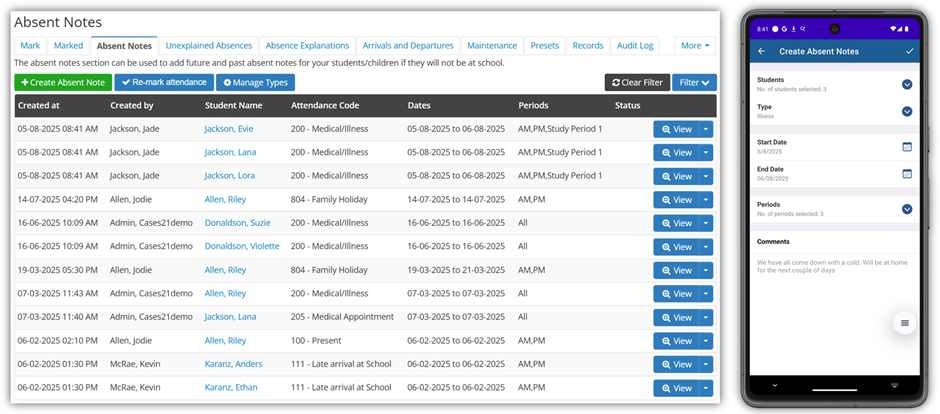The width and height of the screenshot is (940, 414).
Task: Expand the Periods selection dropdown
Action: (907, 209)
